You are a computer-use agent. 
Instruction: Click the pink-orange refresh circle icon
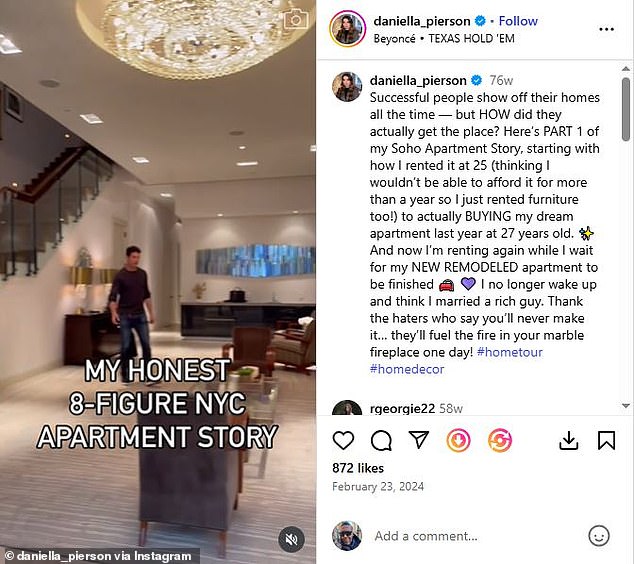(x=500, y=440)
